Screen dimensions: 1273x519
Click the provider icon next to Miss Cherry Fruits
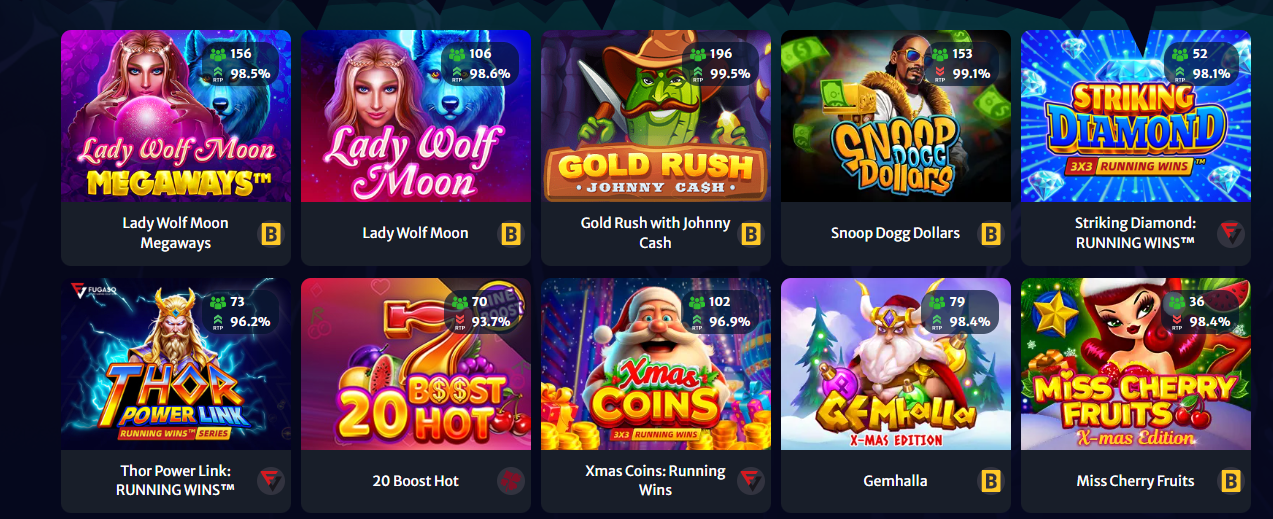(x=1231, y=481)
